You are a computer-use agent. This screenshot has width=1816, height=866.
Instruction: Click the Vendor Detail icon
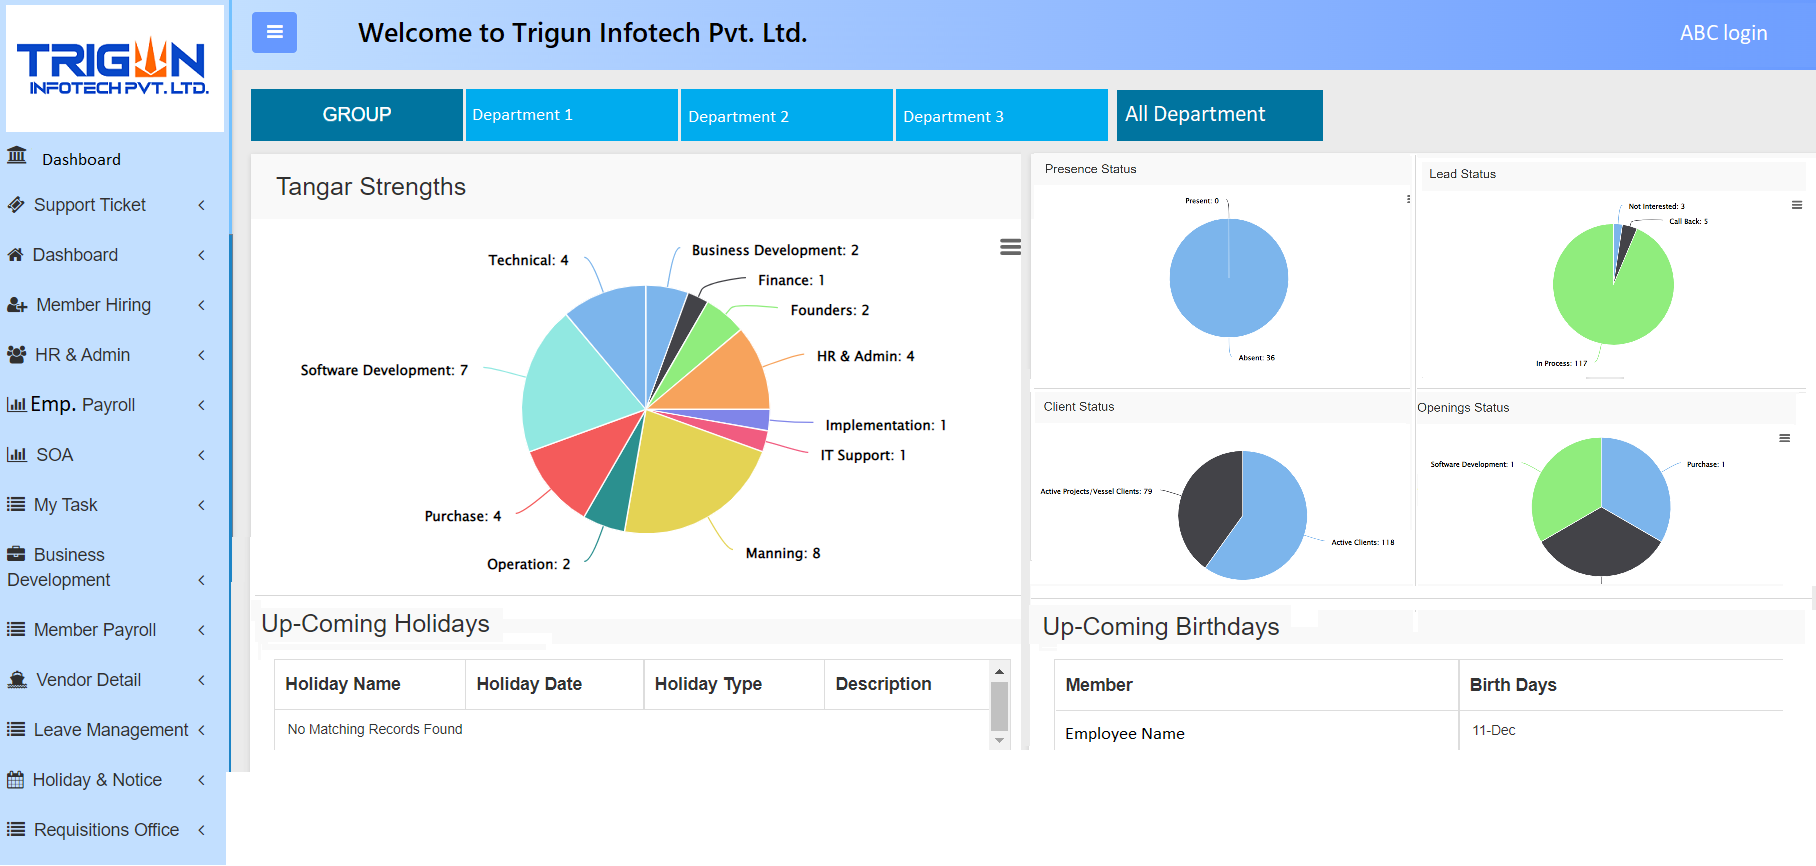pos(17,680)
